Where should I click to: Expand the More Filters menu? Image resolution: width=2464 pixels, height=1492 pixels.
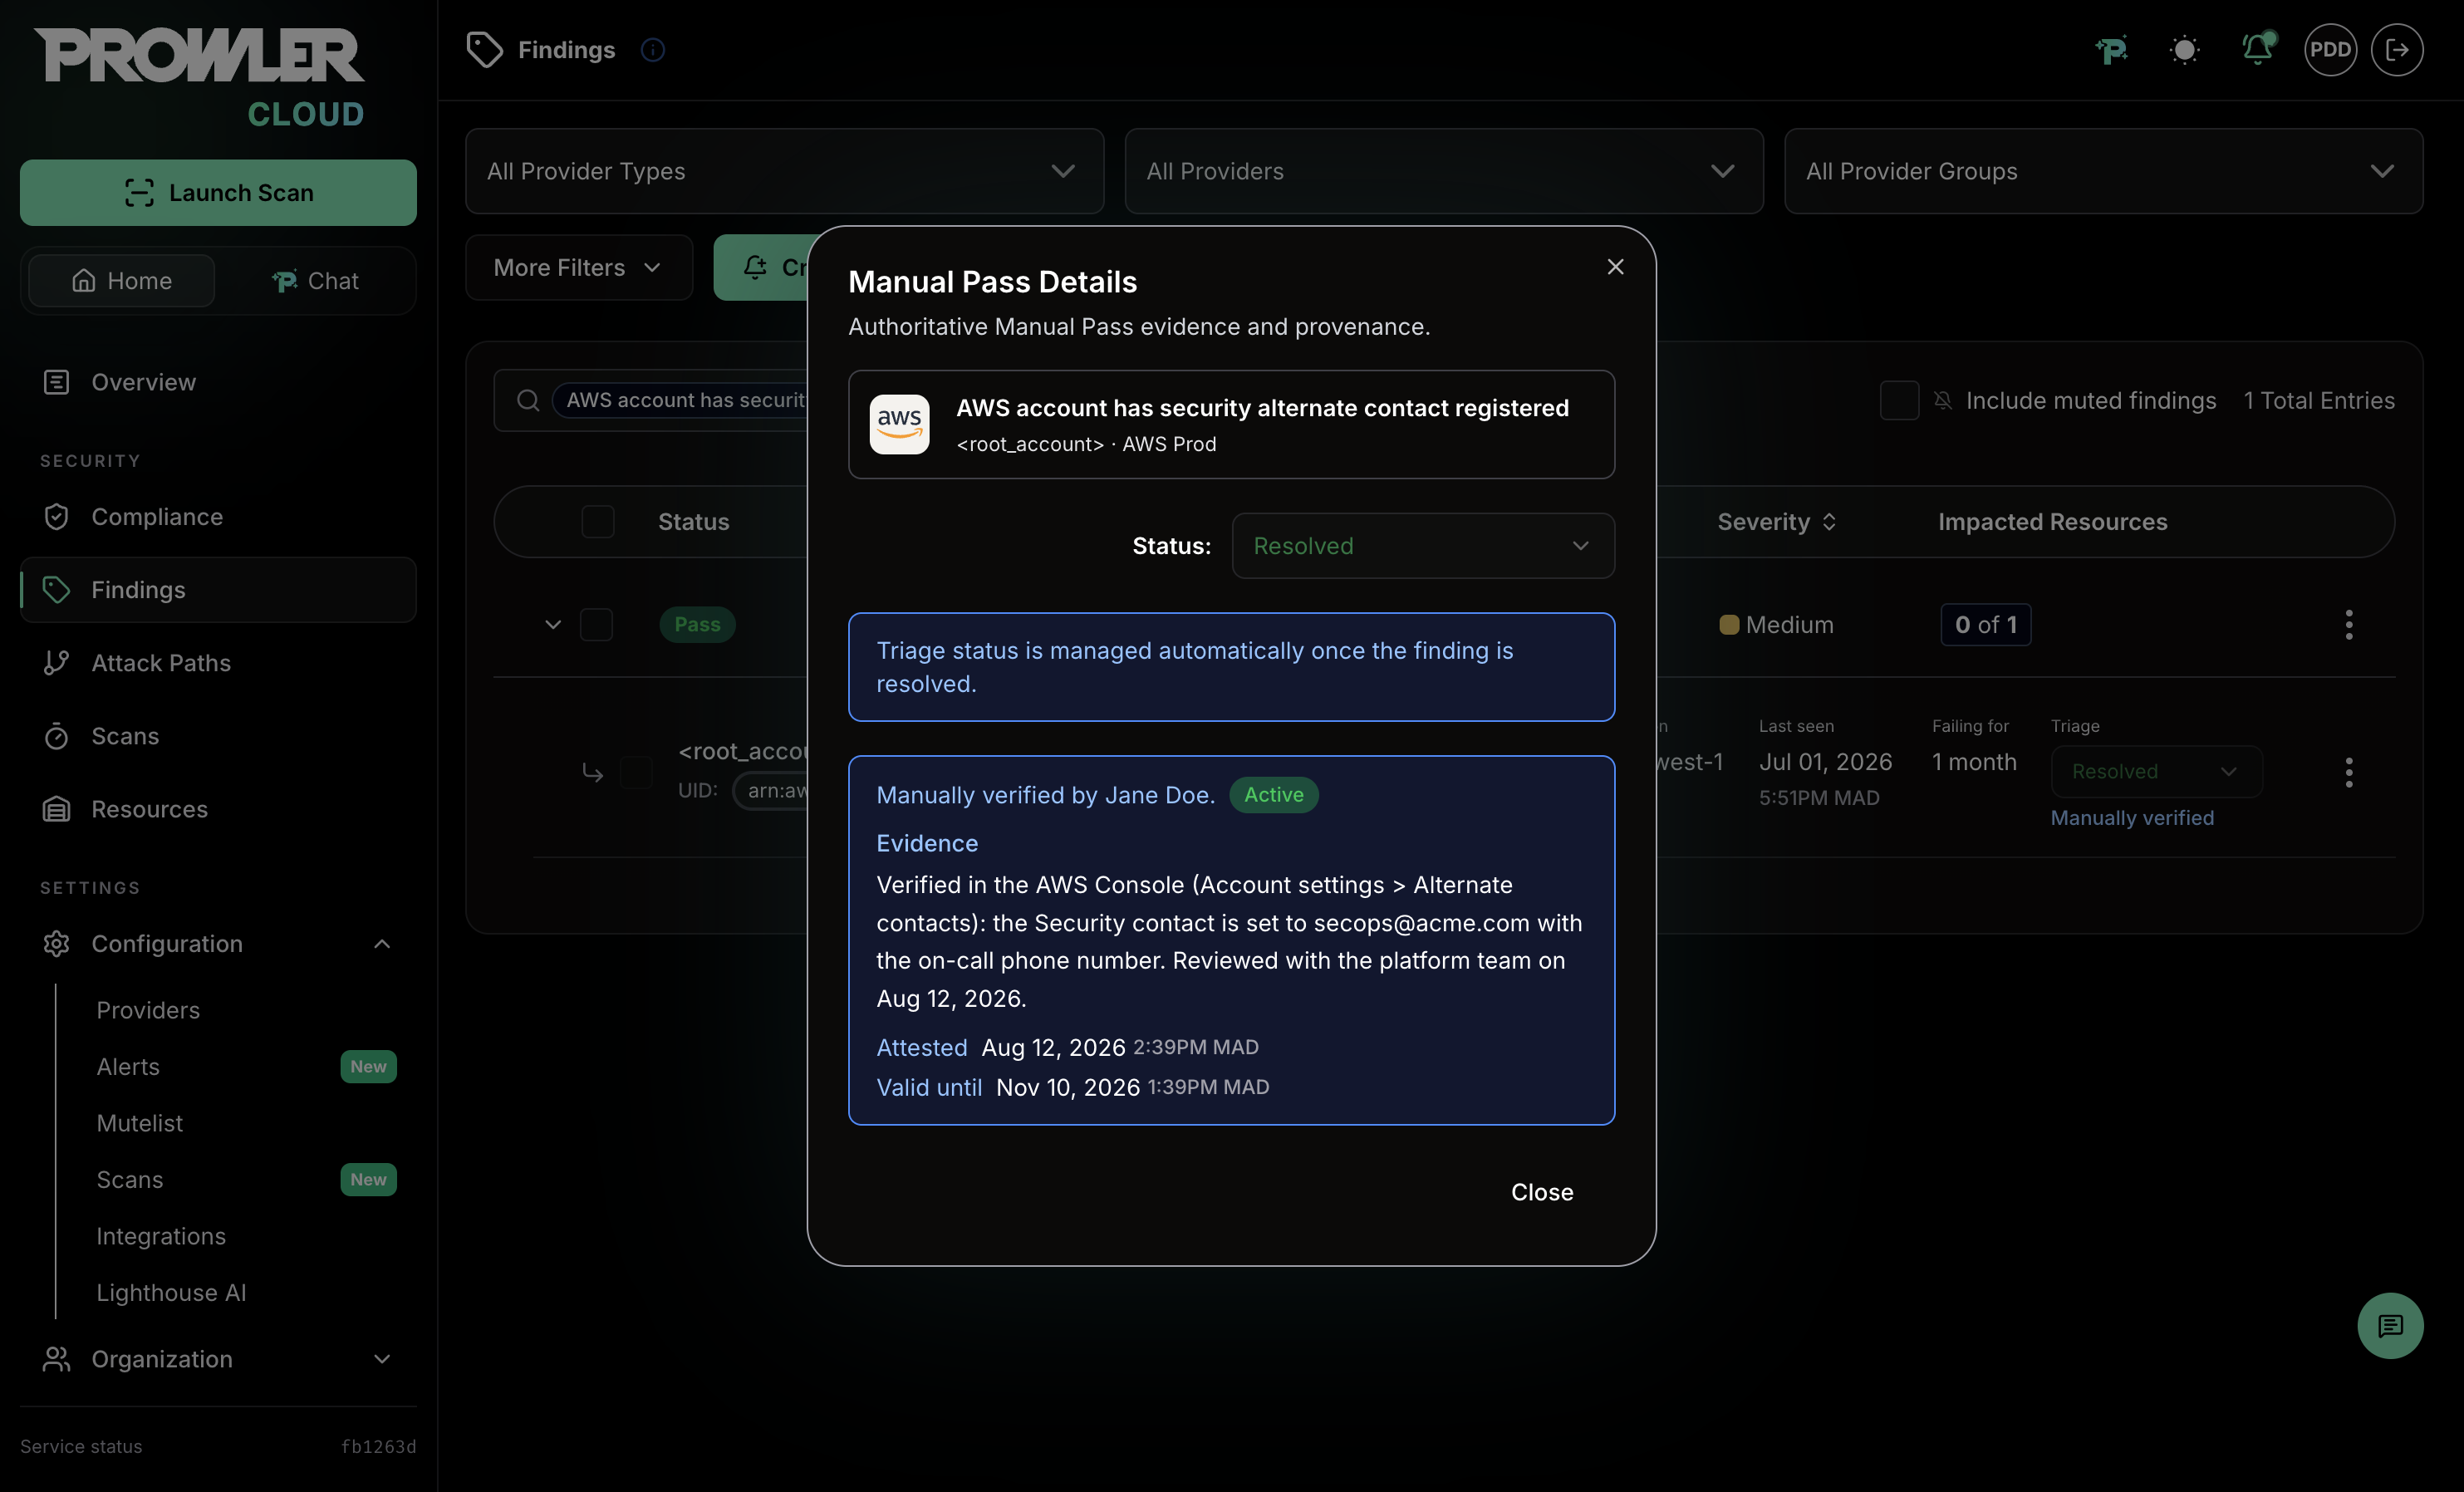point(578,268)
